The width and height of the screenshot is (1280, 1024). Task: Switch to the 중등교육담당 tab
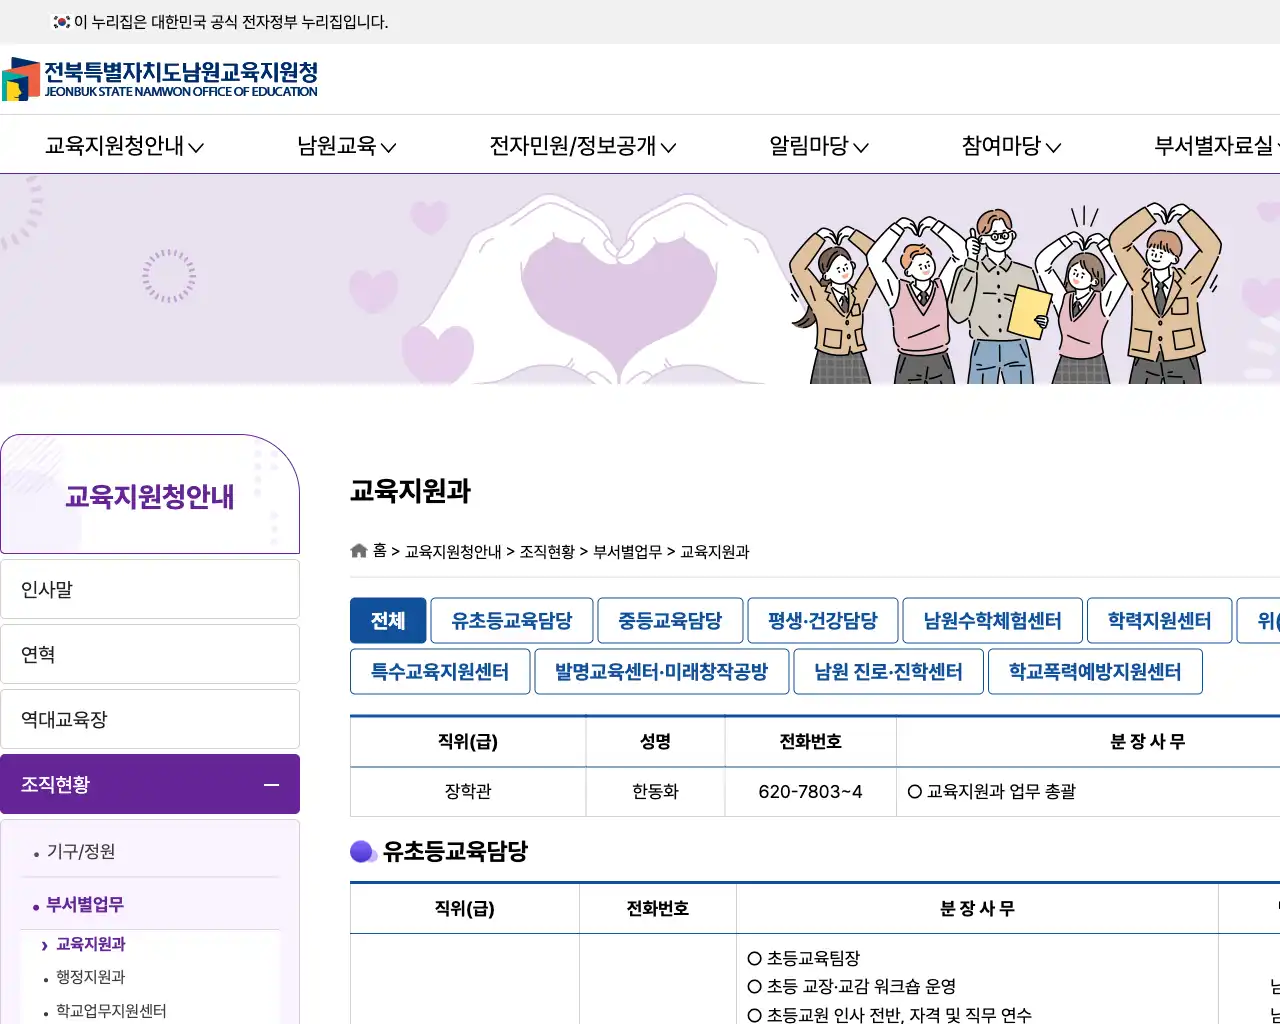click(670, 620)
